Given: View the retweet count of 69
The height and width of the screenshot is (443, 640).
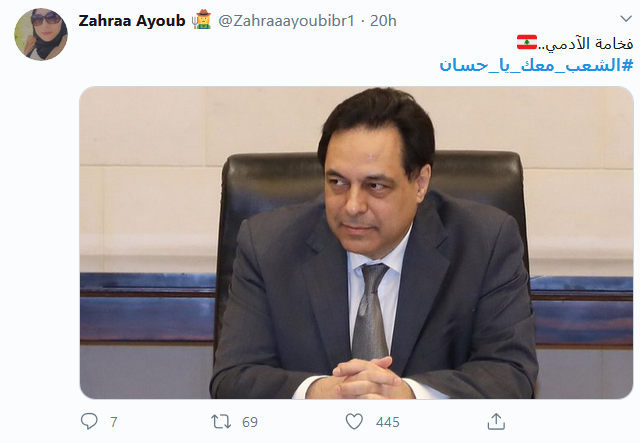Looking at the screenshot, I should [250, 422].
